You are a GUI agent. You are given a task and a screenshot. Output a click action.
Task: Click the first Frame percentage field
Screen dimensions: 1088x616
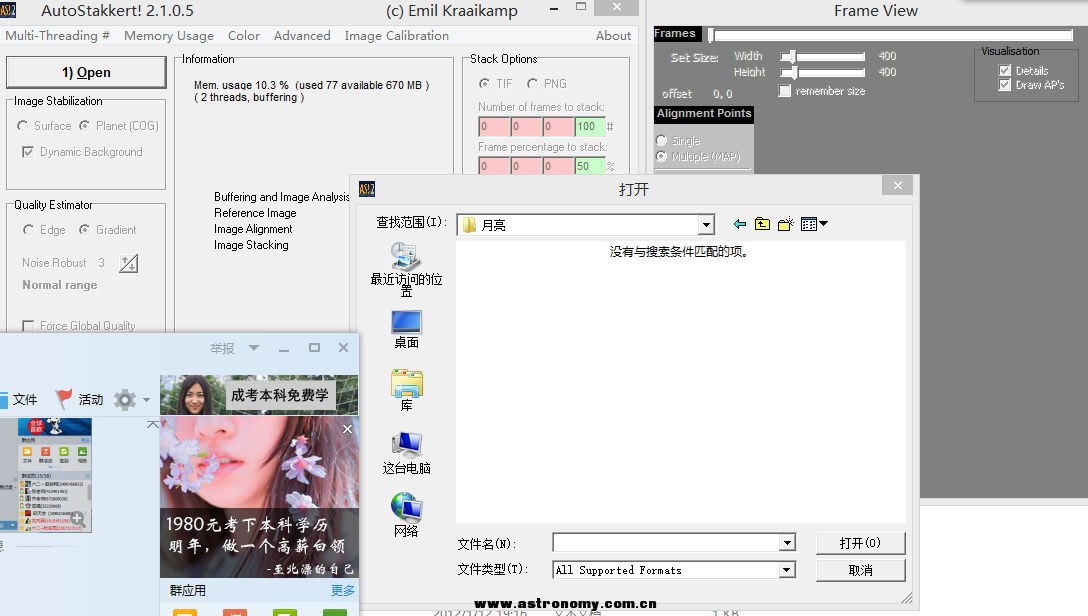493,166
